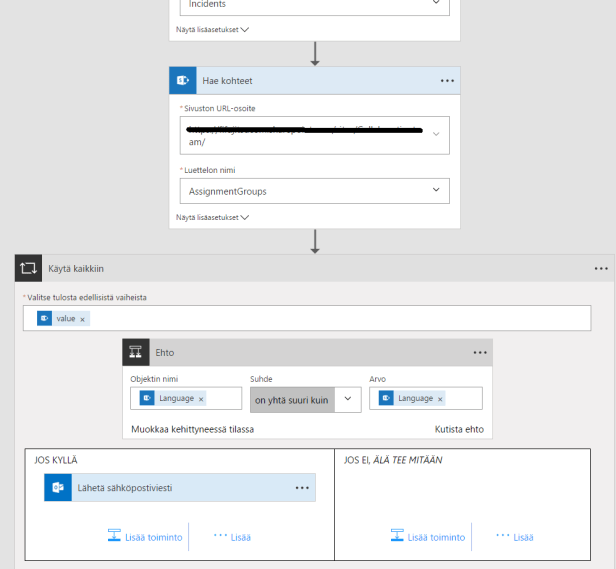Click Muokkaa kehittyneessä tilassa link
This screenshot has height=569, width=616.
coord(192,429)
